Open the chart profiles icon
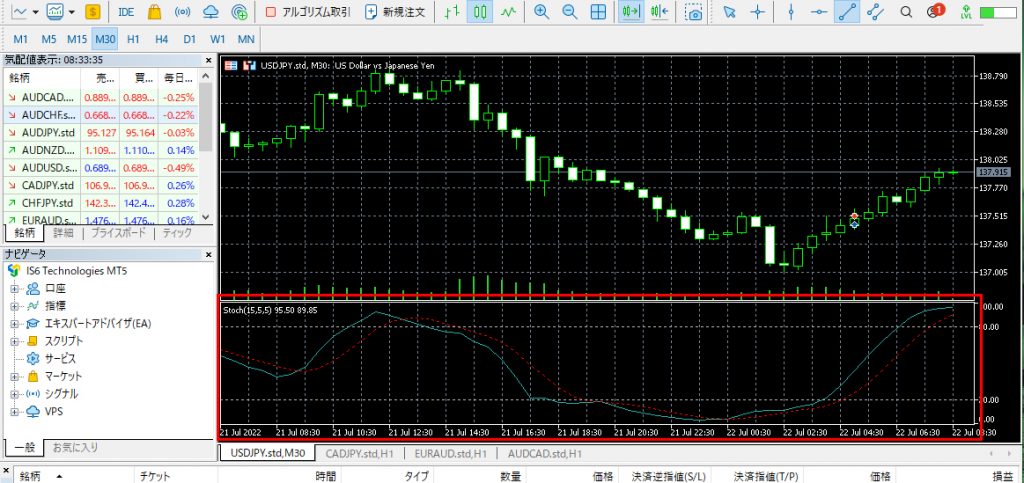 (56, 12)
